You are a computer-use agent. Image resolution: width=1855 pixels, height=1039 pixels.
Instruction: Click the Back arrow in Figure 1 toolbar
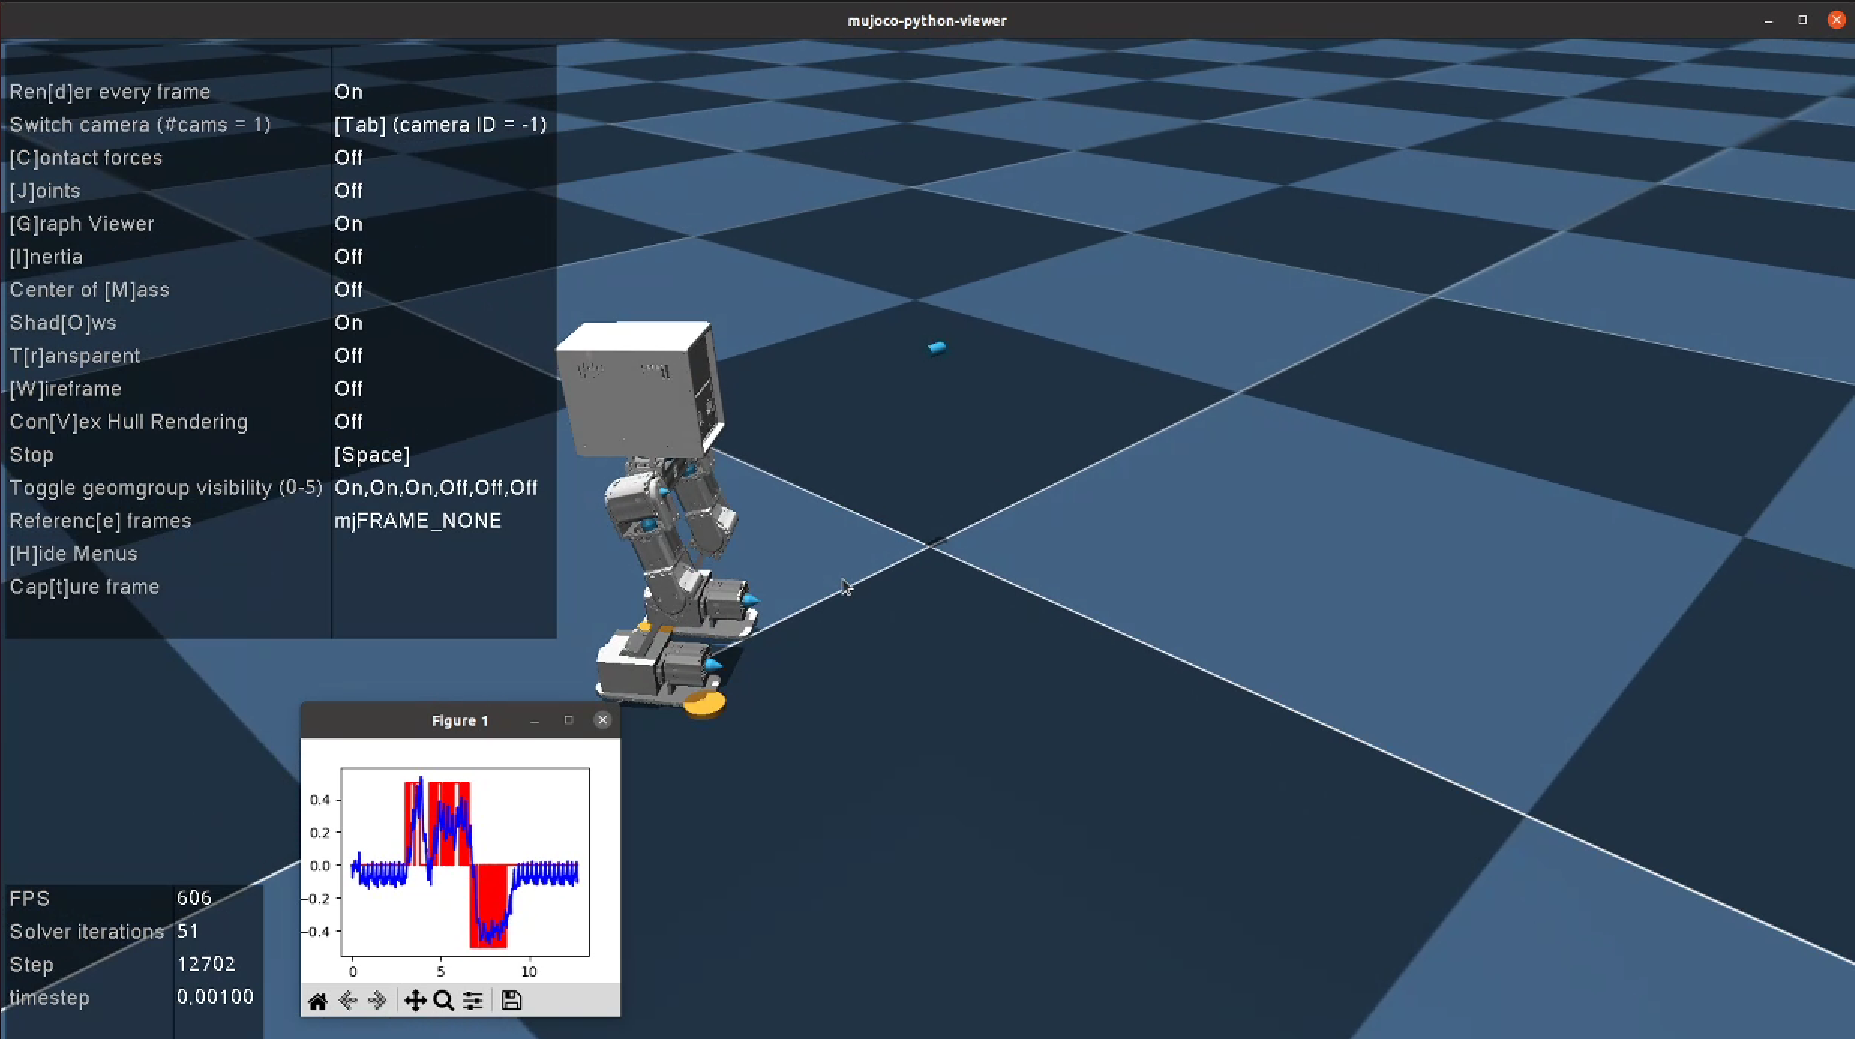(x=348, y=1001)
